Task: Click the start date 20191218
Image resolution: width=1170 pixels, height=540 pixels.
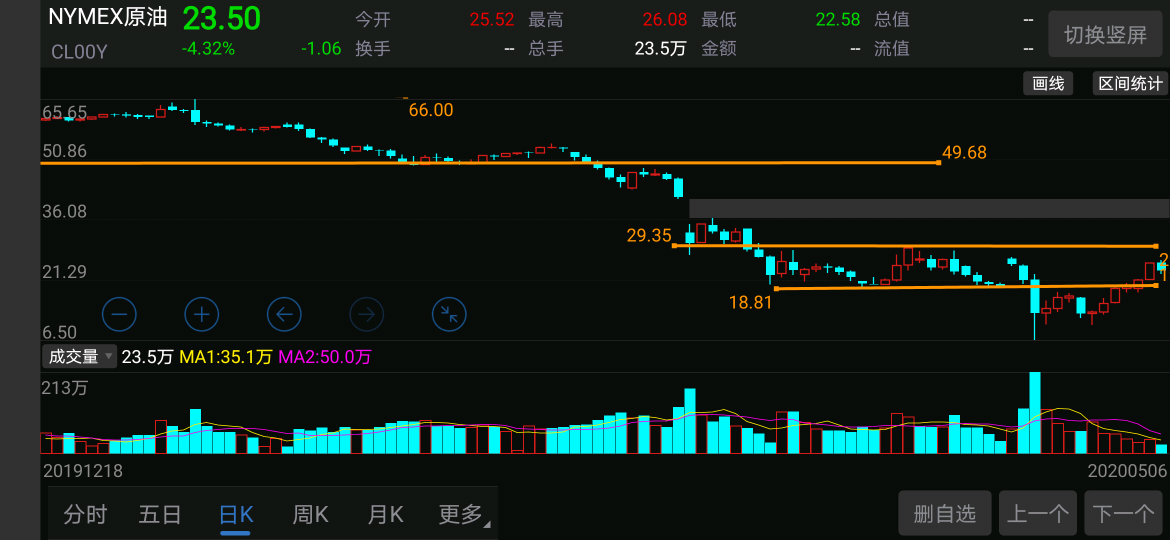Action: (83, 471)
